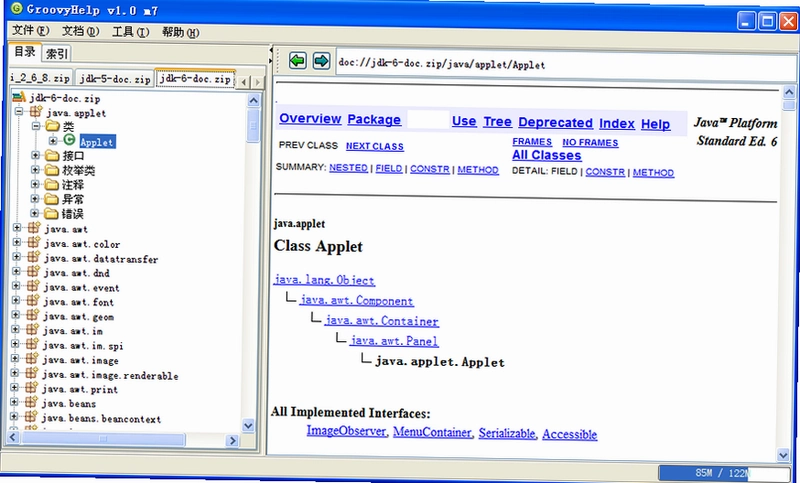
Task: Expand the java.awt.event package node
Action: [x=16, y=286]
